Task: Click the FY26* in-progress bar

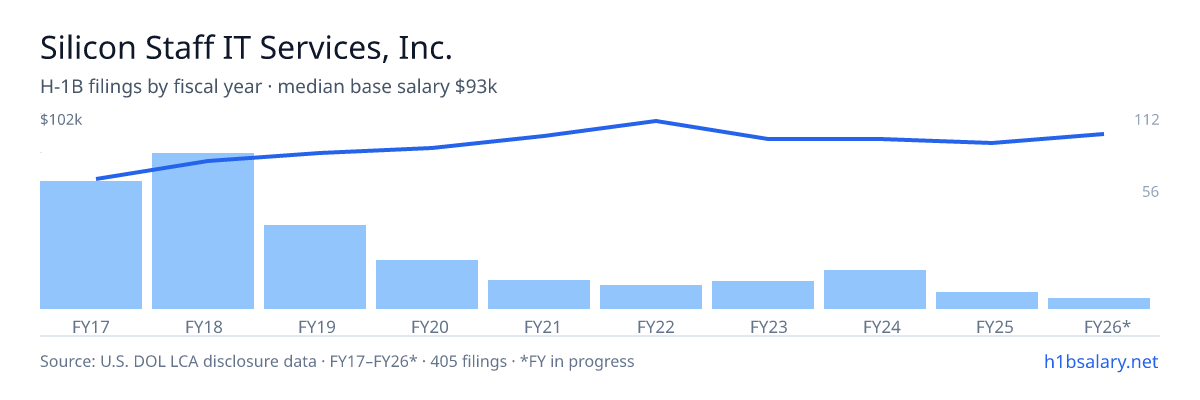Action: (1099, 303)
